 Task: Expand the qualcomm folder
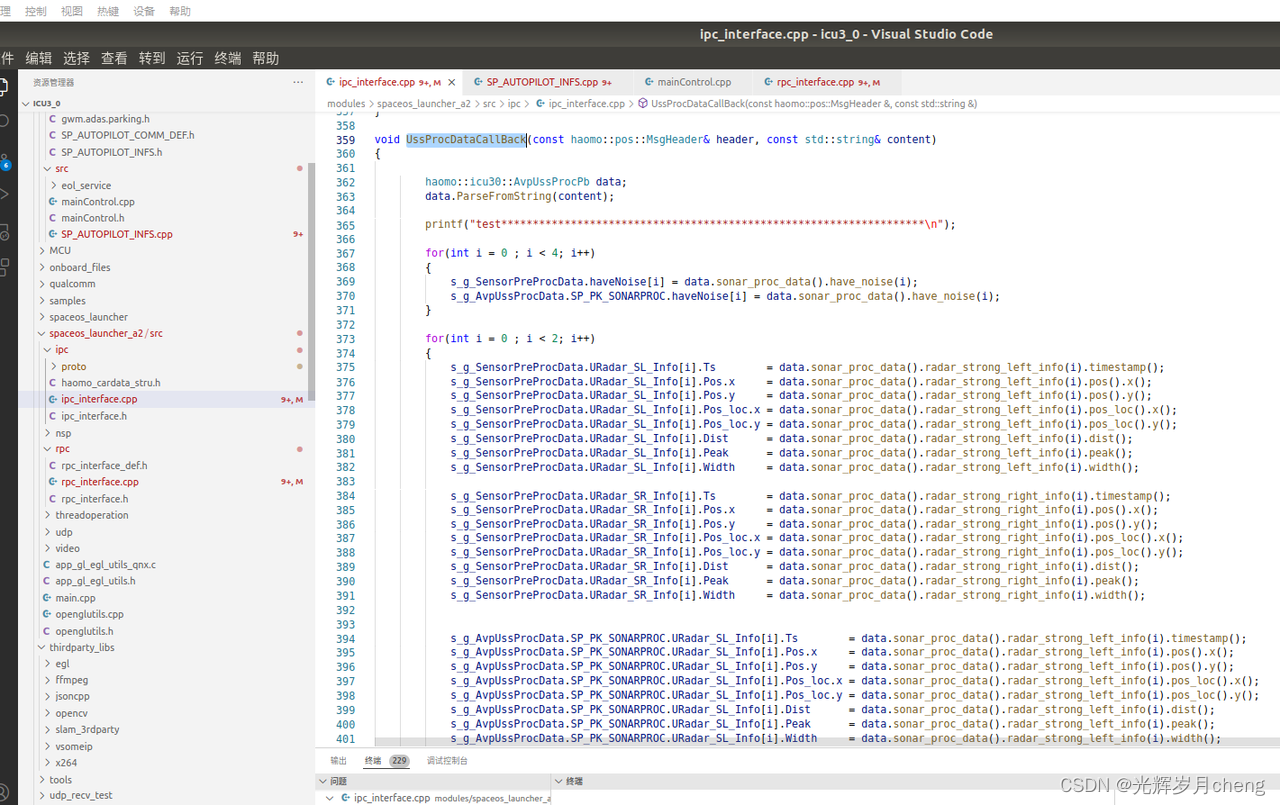(165, 284)
